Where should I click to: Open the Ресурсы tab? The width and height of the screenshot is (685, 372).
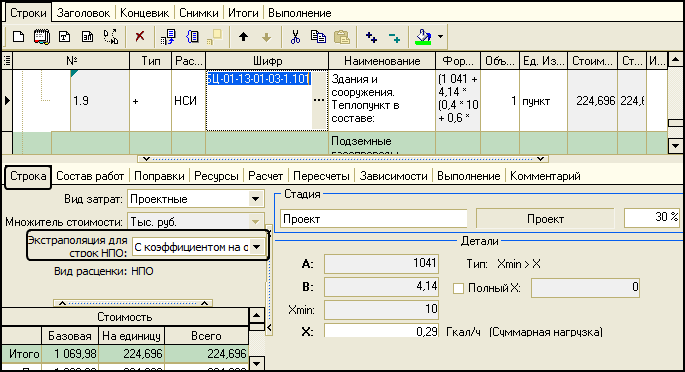point(216,176)
